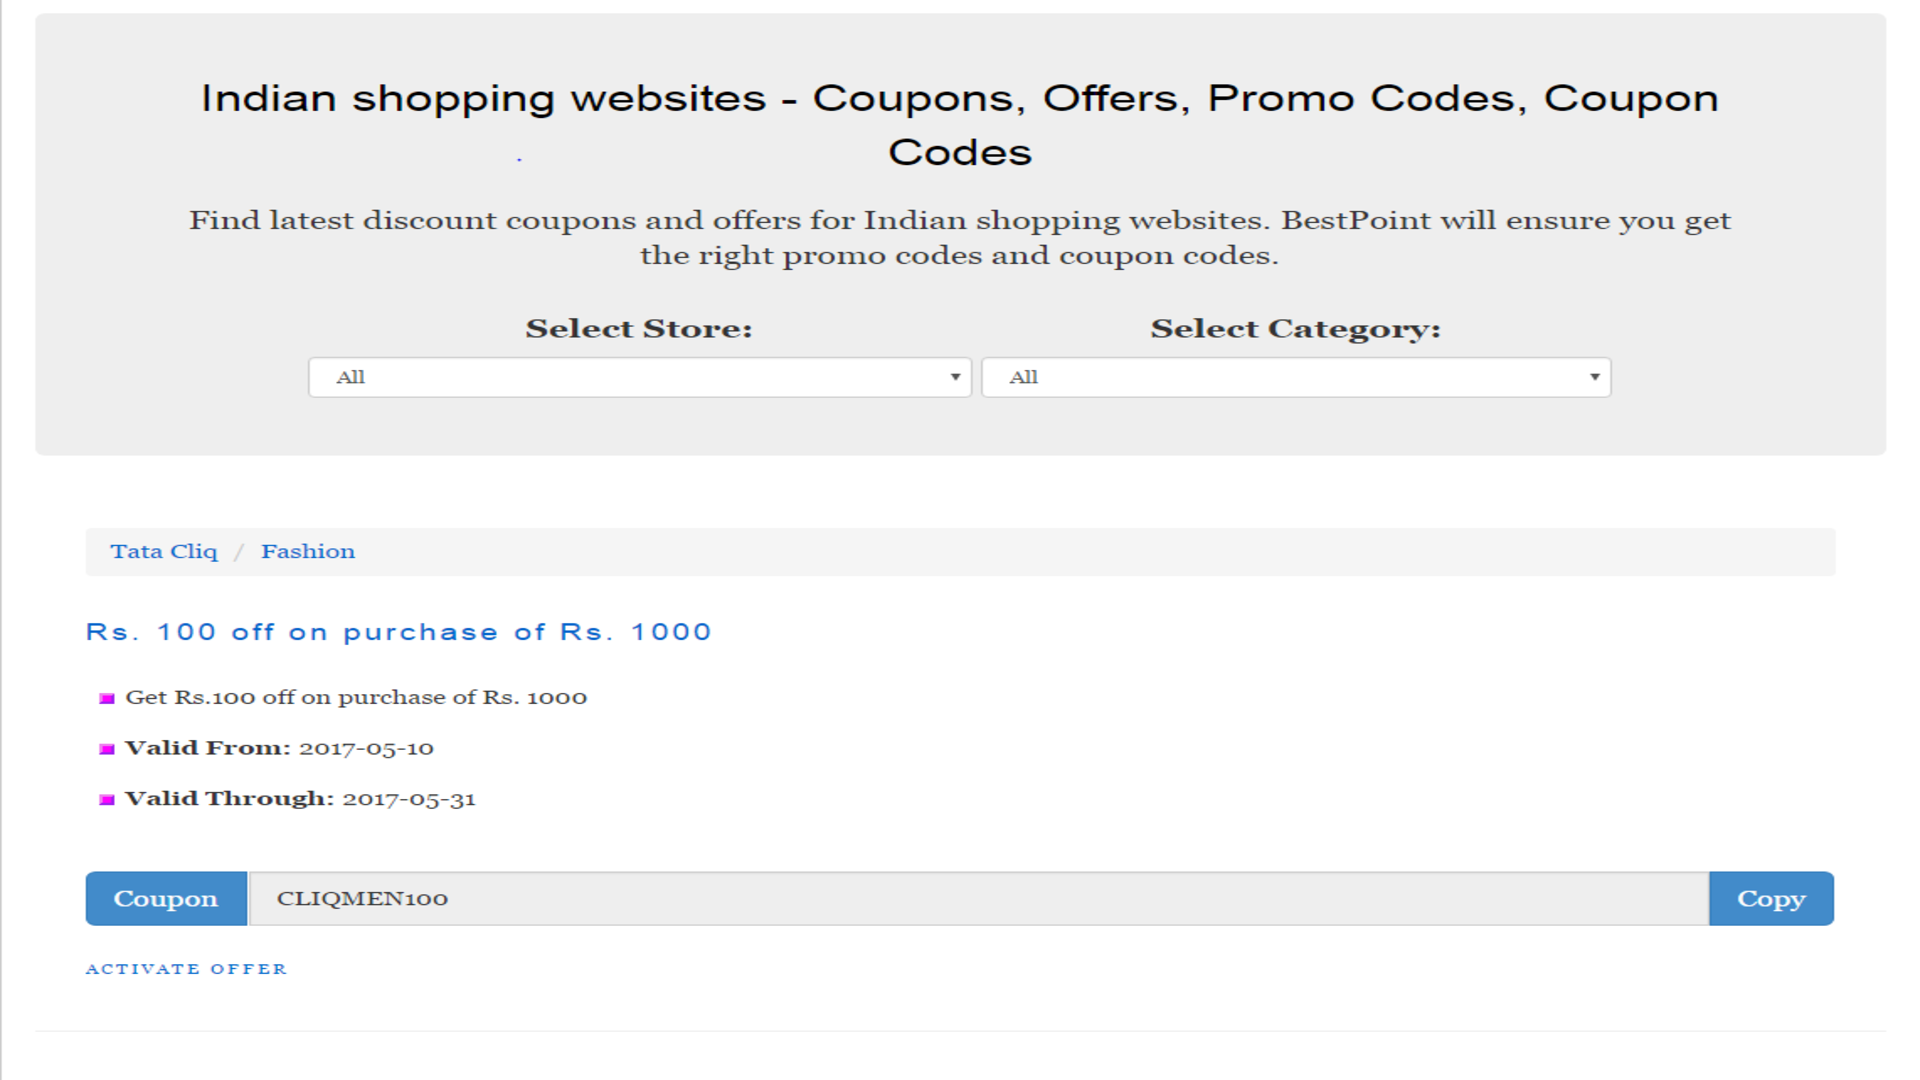Click the pink bullet beside Valid From

(x=107, y=748)
